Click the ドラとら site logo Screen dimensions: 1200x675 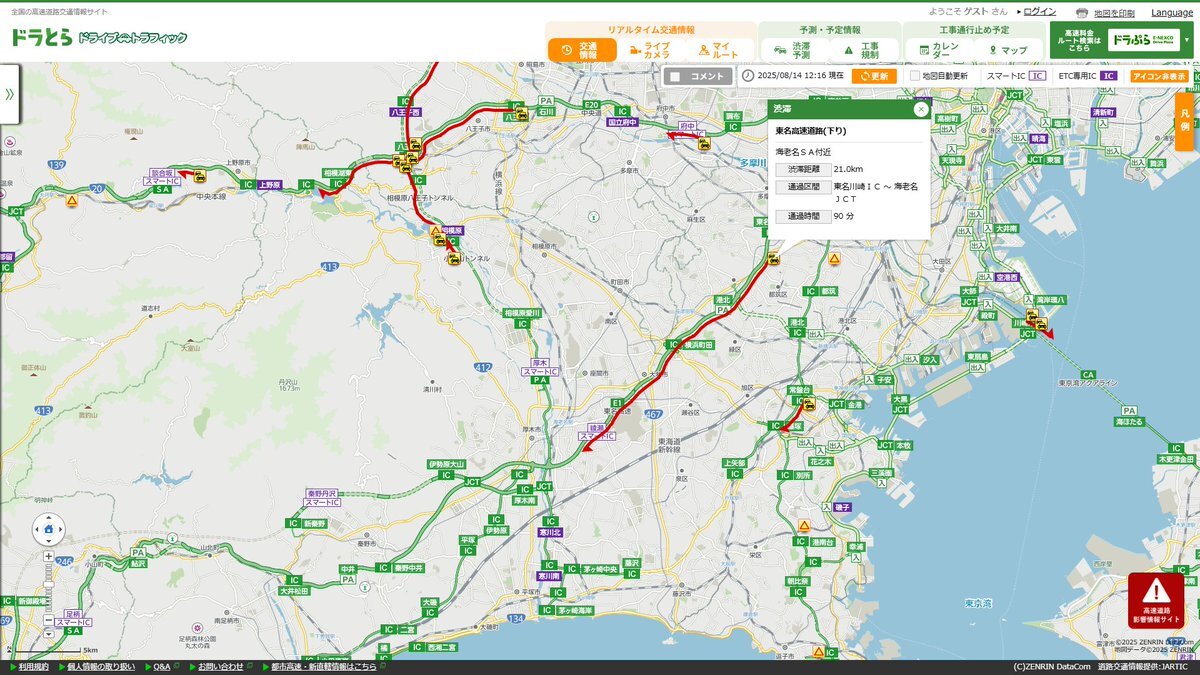coord(99,38)
